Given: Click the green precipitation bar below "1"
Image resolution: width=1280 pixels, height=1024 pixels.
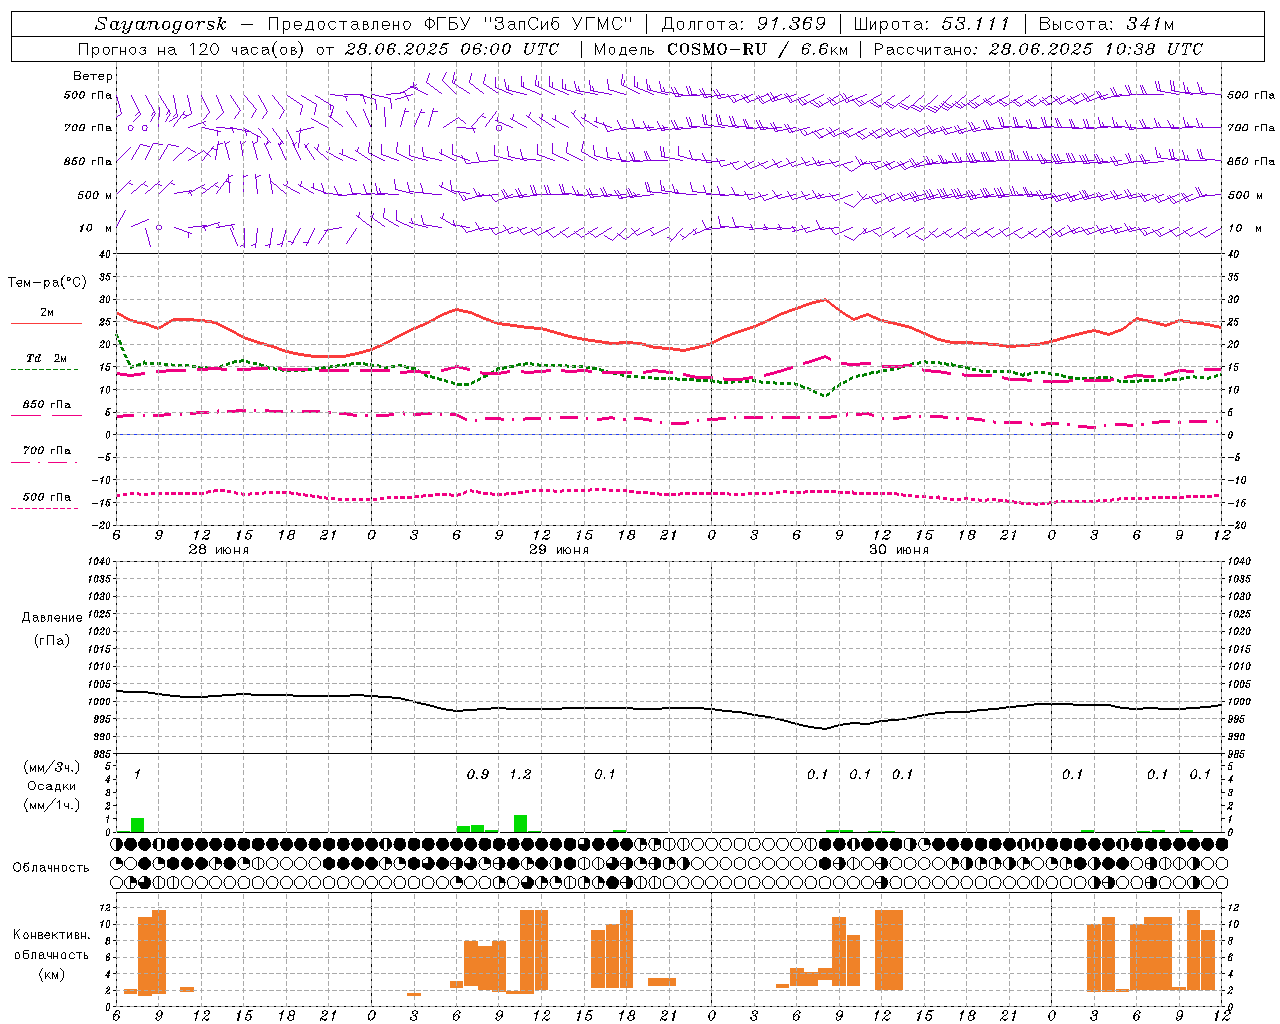Looking at the screenshot, I should (x=138, y=825).
